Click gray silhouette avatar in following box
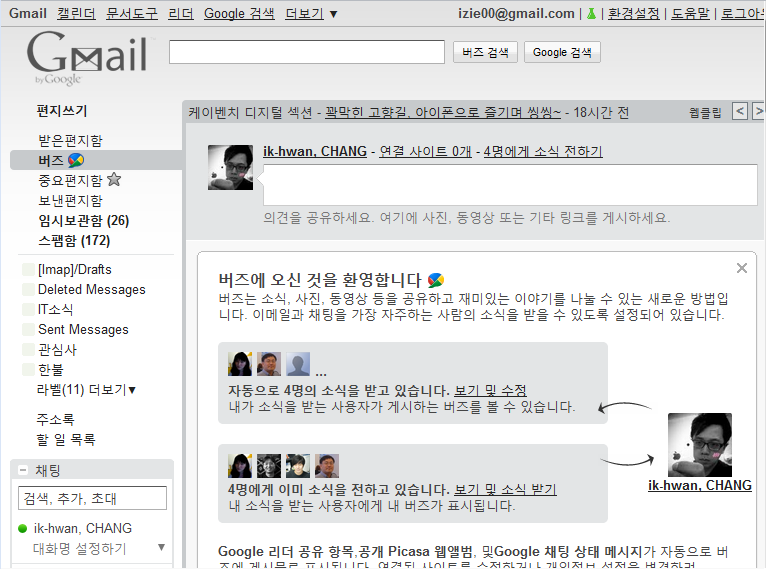This screenshot has width=766, height=569. click(x=298, y=364)
